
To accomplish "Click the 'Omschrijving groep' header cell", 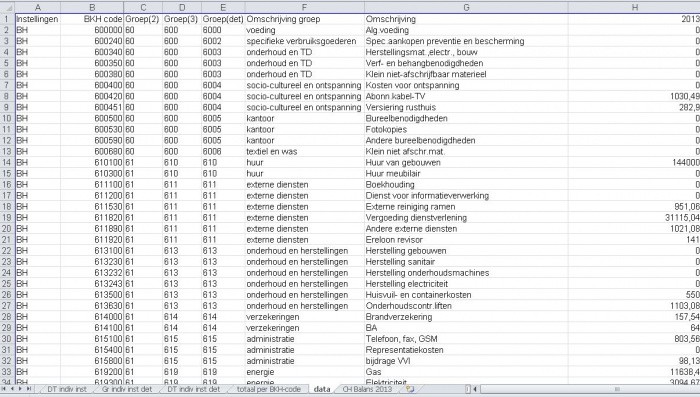I will click(x=304, y=19).
